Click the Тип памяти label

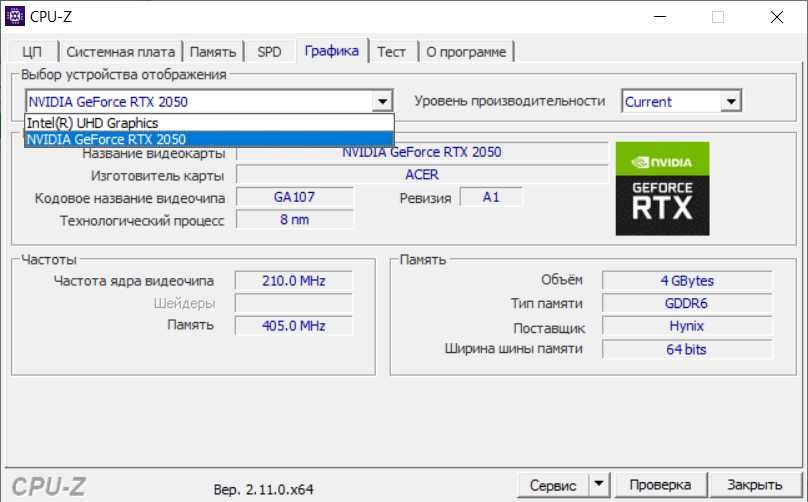click(547, 304)
